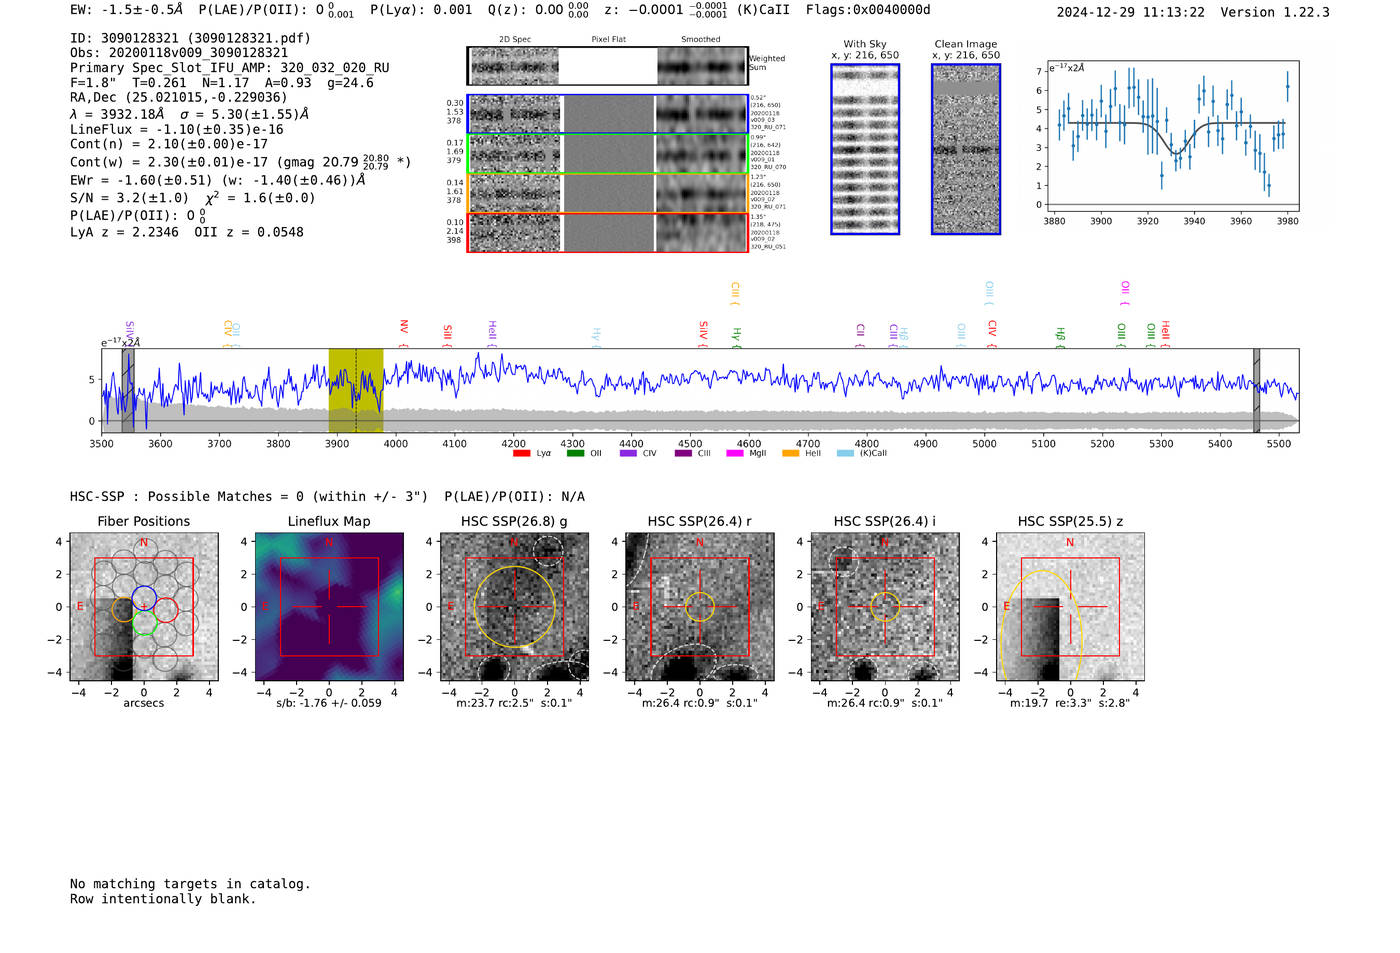Click the red NV line label
Image resolution: width=1400 pixels, height=953 pixels.
pos(404,333)
